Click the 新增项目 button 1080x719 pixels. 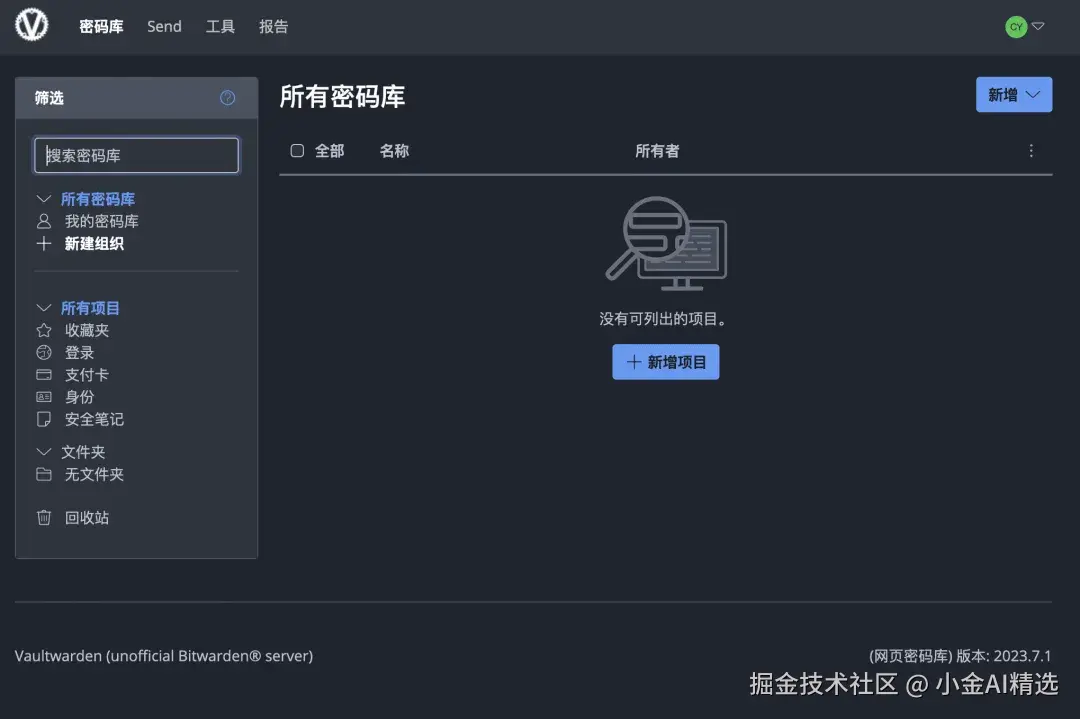pyautogui.click(x=666, y=362)
